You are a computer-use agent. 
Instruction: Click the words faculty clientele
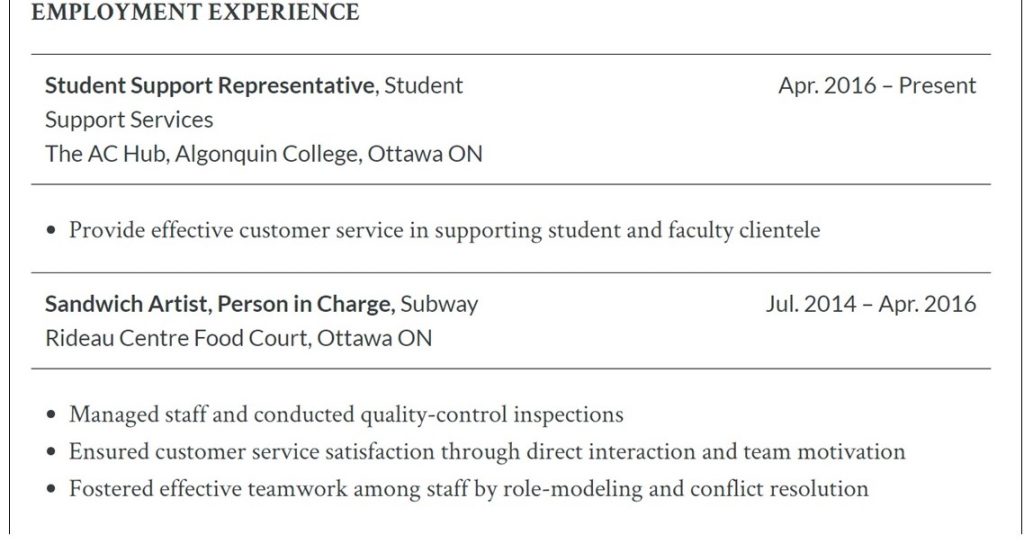(744, 231)
